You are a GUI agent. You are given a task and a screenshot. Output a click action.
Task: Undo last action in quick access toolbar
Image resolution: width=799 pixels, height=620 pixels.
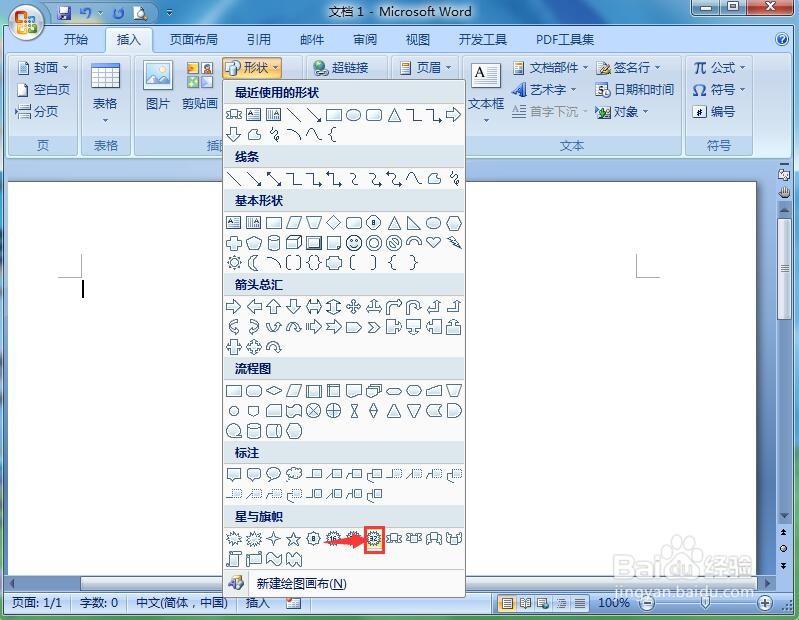85,13
